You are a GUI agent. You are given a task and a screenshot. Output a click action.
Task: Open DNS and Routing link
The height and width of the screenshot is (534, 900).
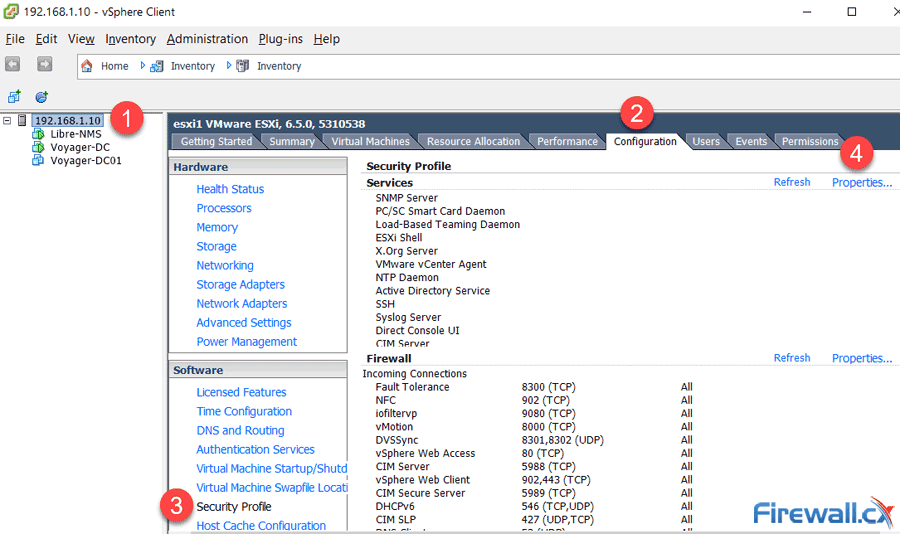(240, 430)
